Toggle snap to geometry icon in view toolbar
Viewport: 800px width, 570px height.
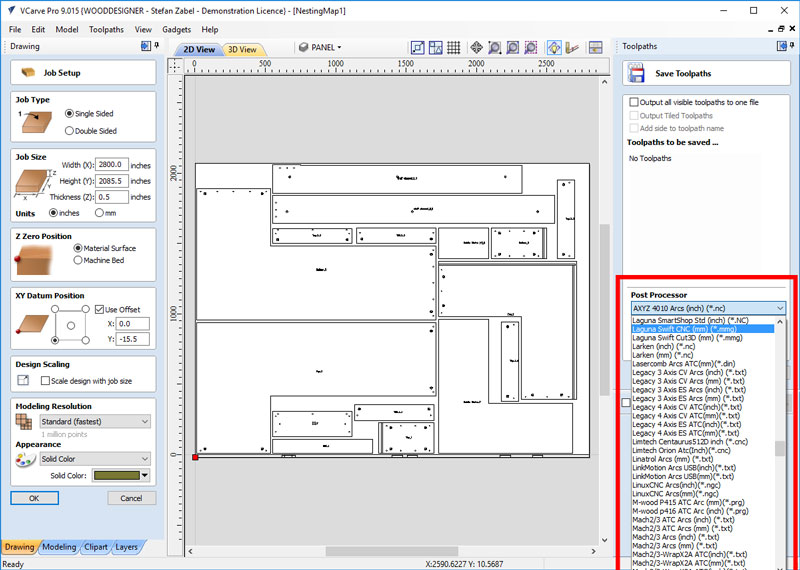[x=417, y=48]
